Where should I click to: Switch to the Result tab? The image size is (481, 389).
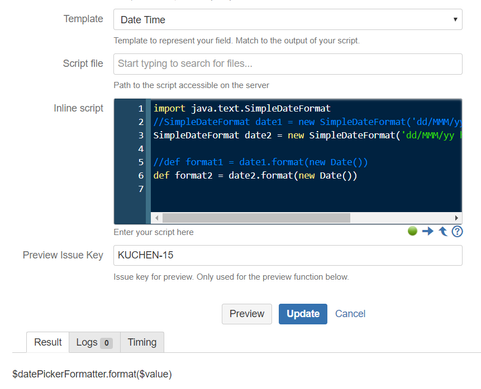coord(48,342)
